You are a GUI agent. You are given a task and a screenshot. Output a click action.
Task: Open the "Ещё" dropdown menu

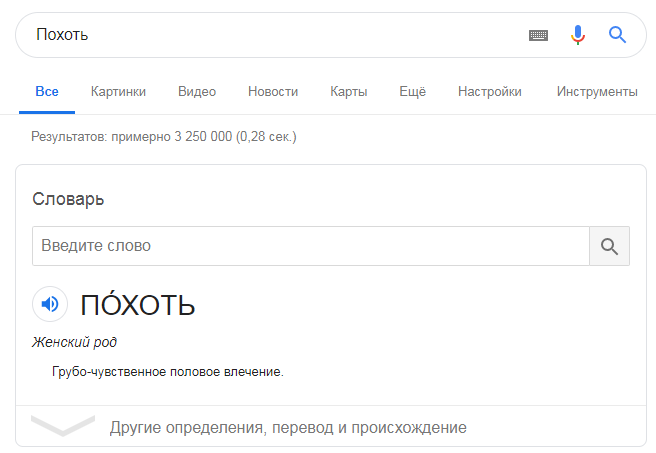coord(413,92)
